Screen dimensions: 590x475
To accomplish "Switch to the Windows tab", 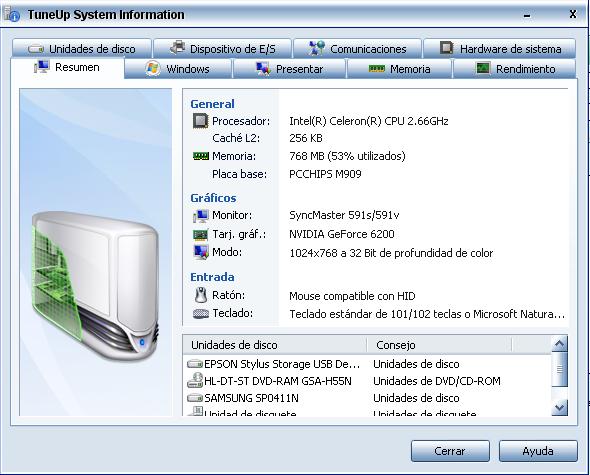I will [x=178, y=69].
